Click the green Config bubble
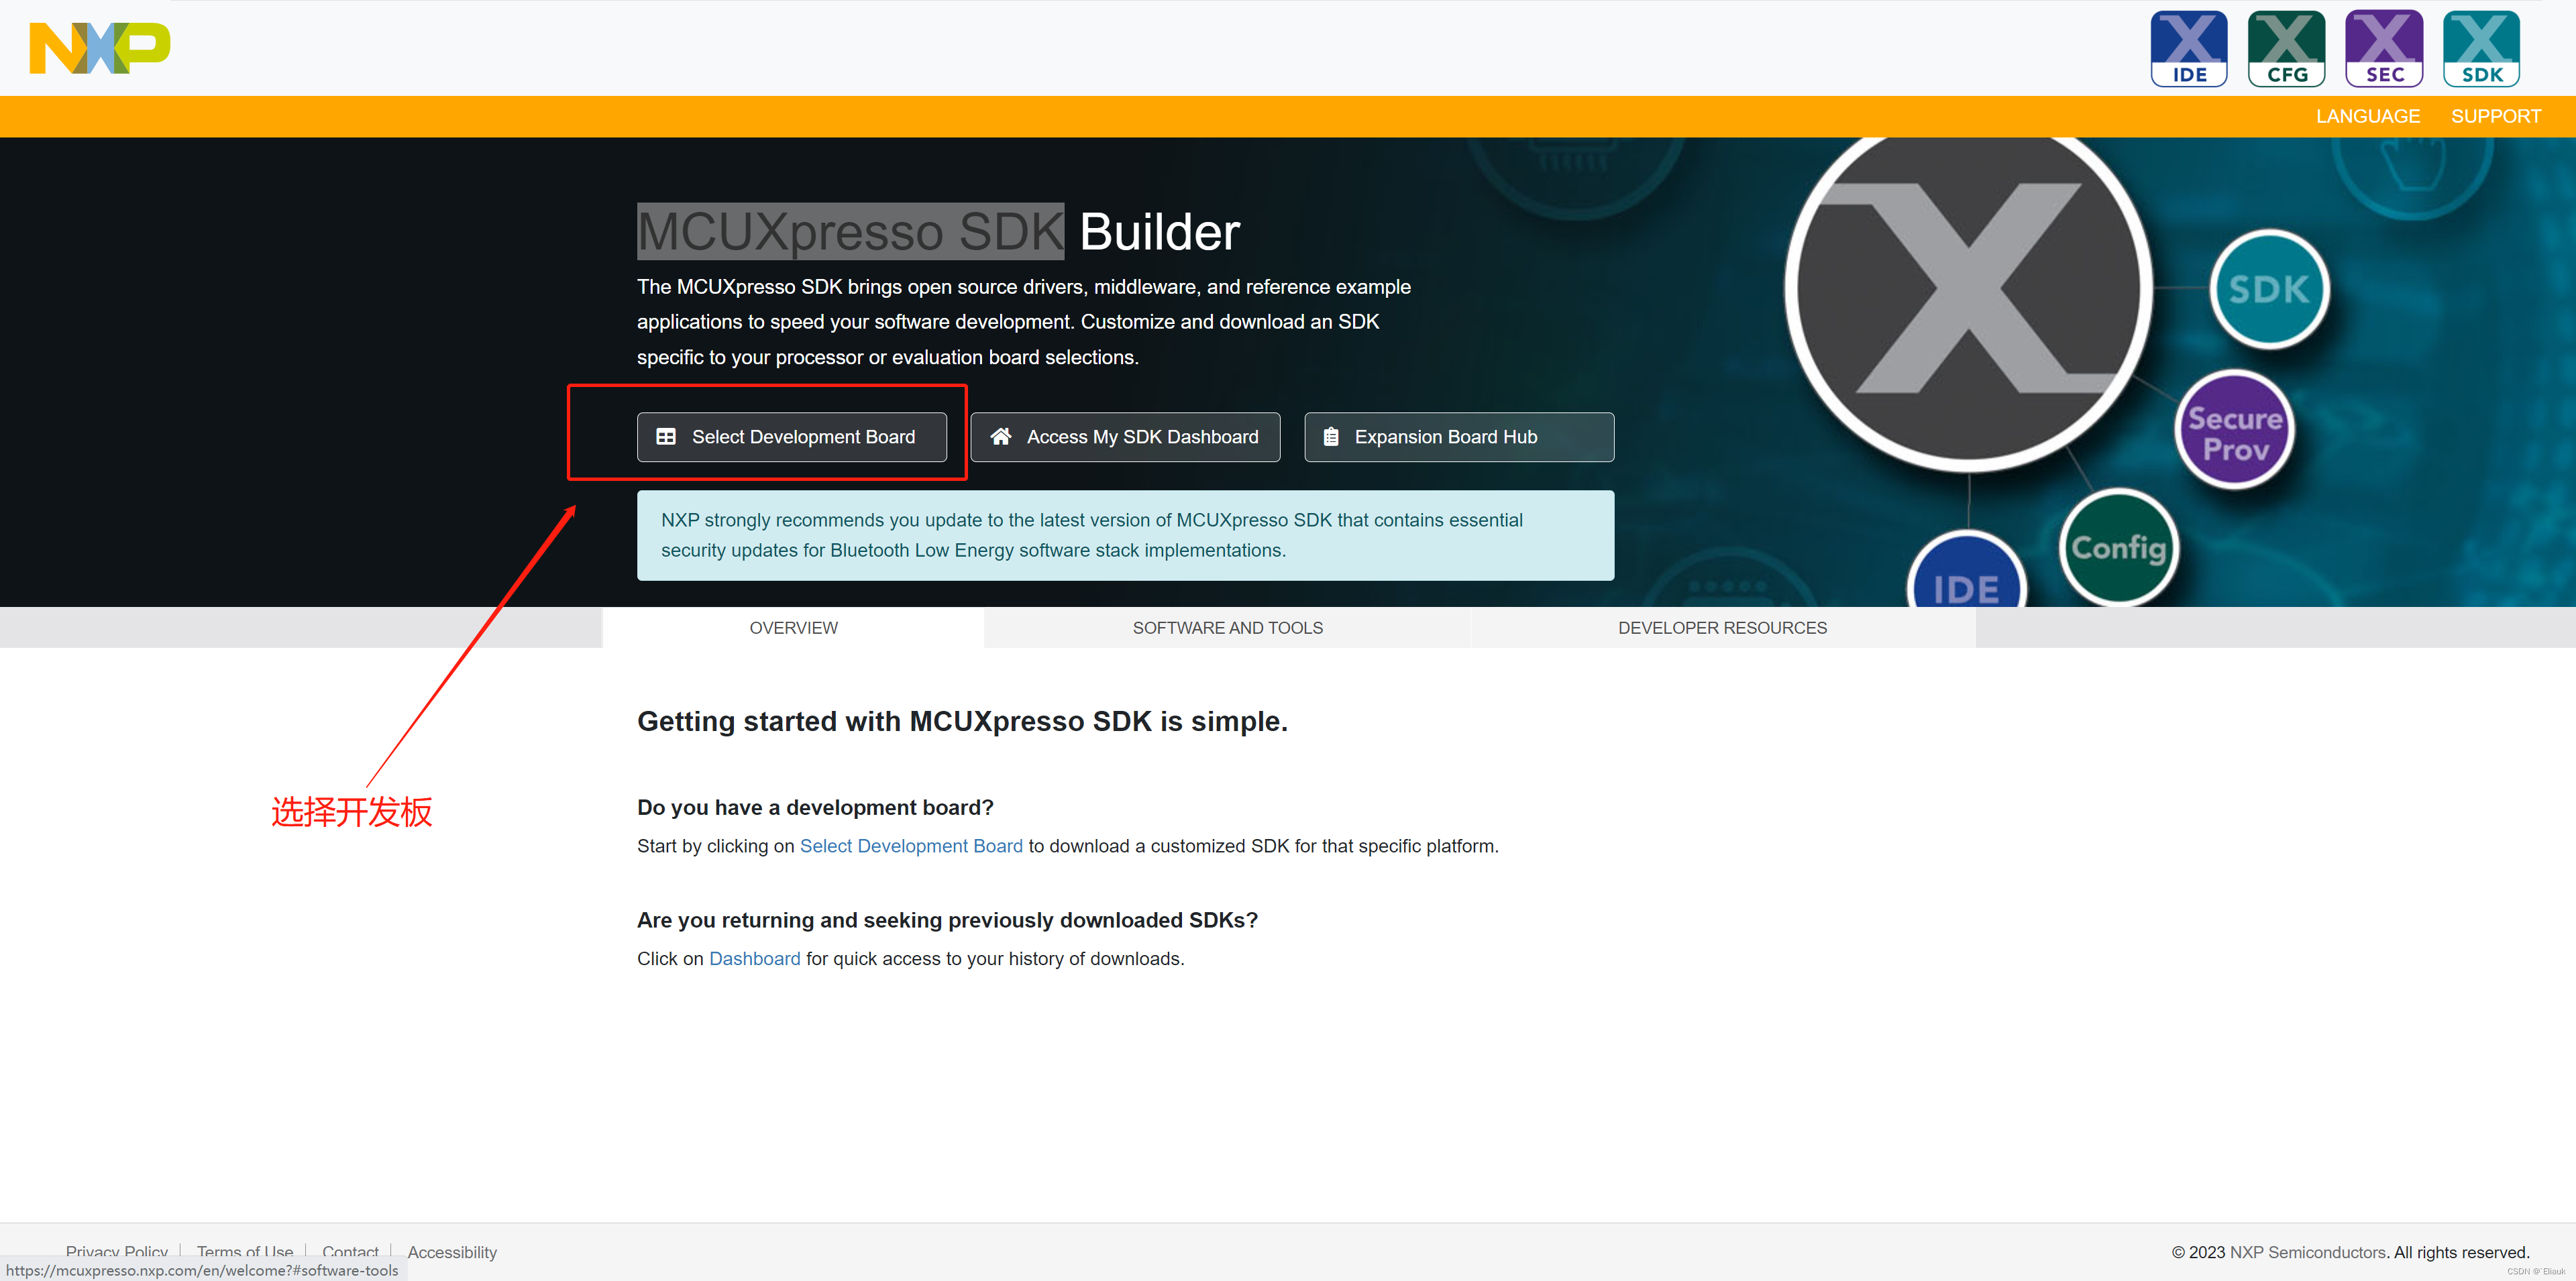The height and width of the screenshot is (1281, 2576). [2119, 547]
